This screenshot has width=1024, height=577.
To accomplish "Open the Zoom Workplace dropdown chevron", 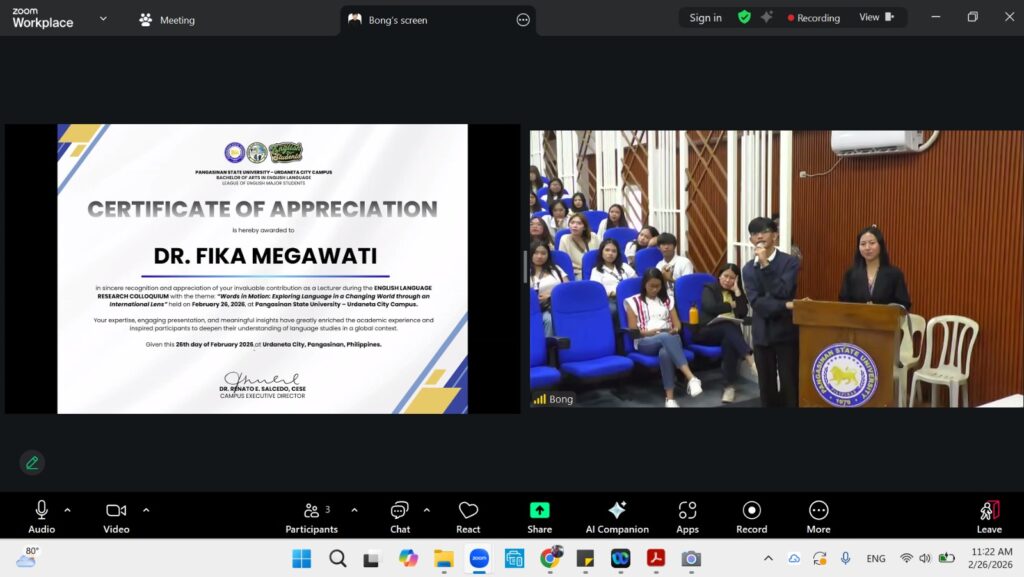I will coord(103,19).
